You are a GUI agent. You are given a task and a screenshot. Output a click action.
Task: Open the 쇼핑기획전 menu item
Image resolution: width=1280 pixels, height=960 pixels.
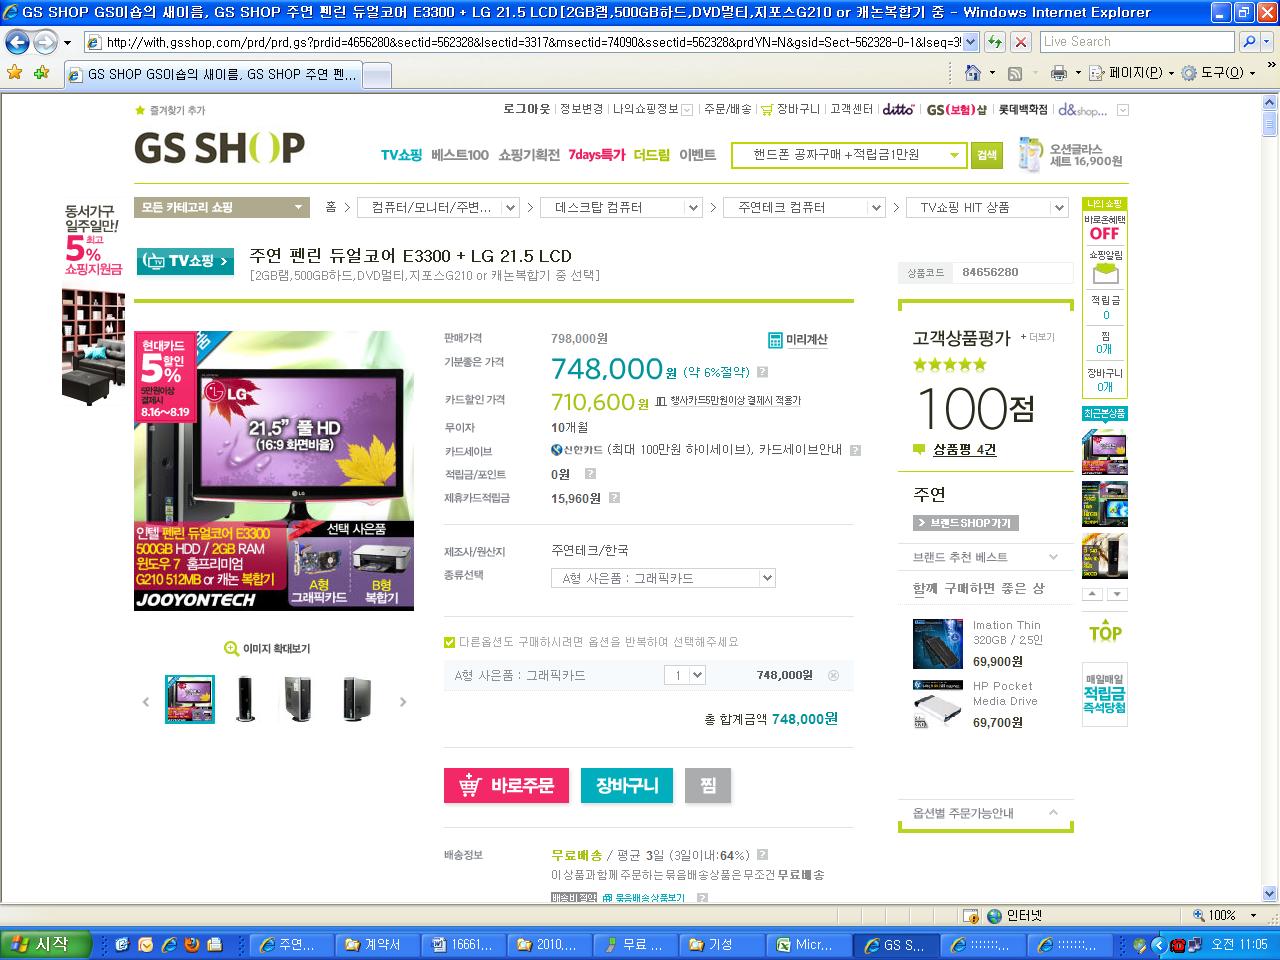coord(529,155)
